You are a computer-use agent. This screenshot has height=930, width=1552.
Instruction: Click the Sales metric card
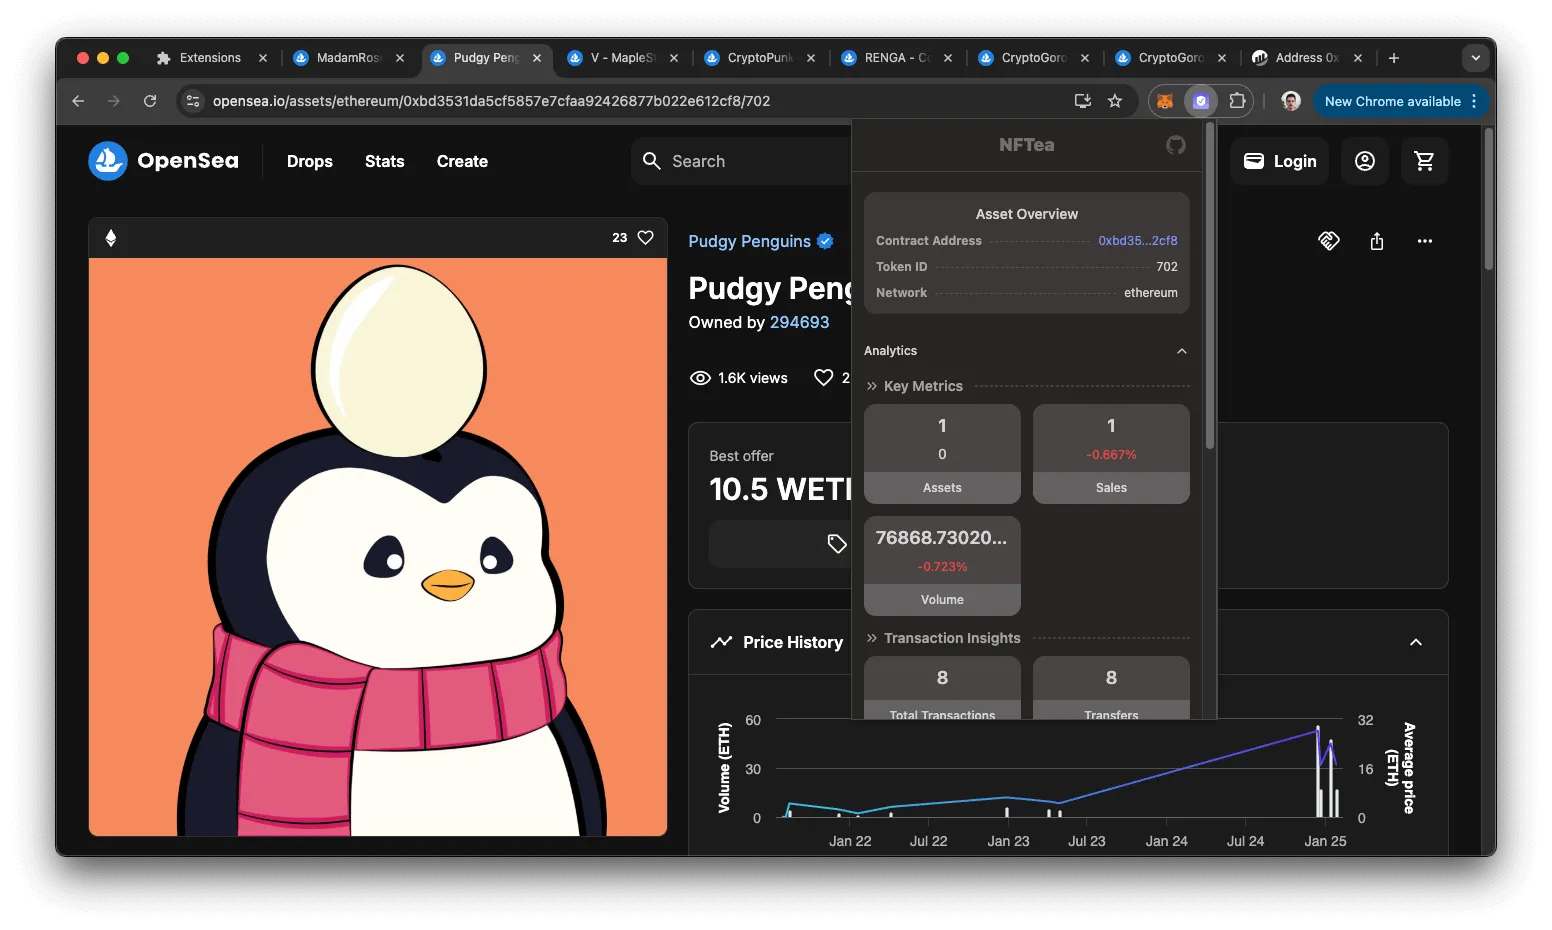coord(1111,454)
